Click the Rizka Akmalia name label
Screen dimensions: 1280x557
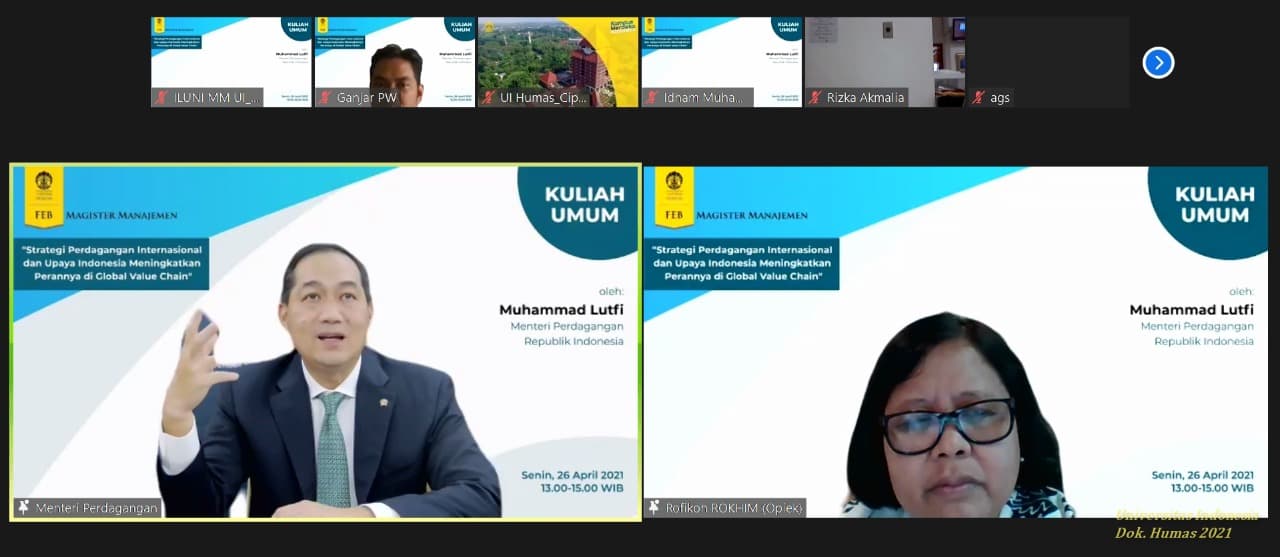(865, 98)
